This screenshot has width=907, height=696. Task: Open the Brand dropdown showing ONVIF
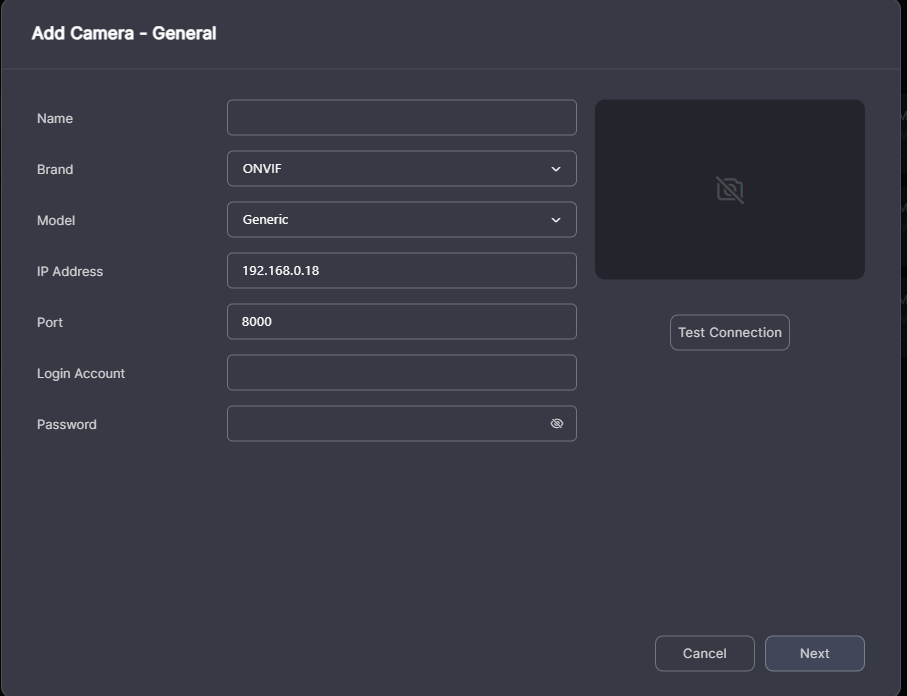click(x=401, y=168)
